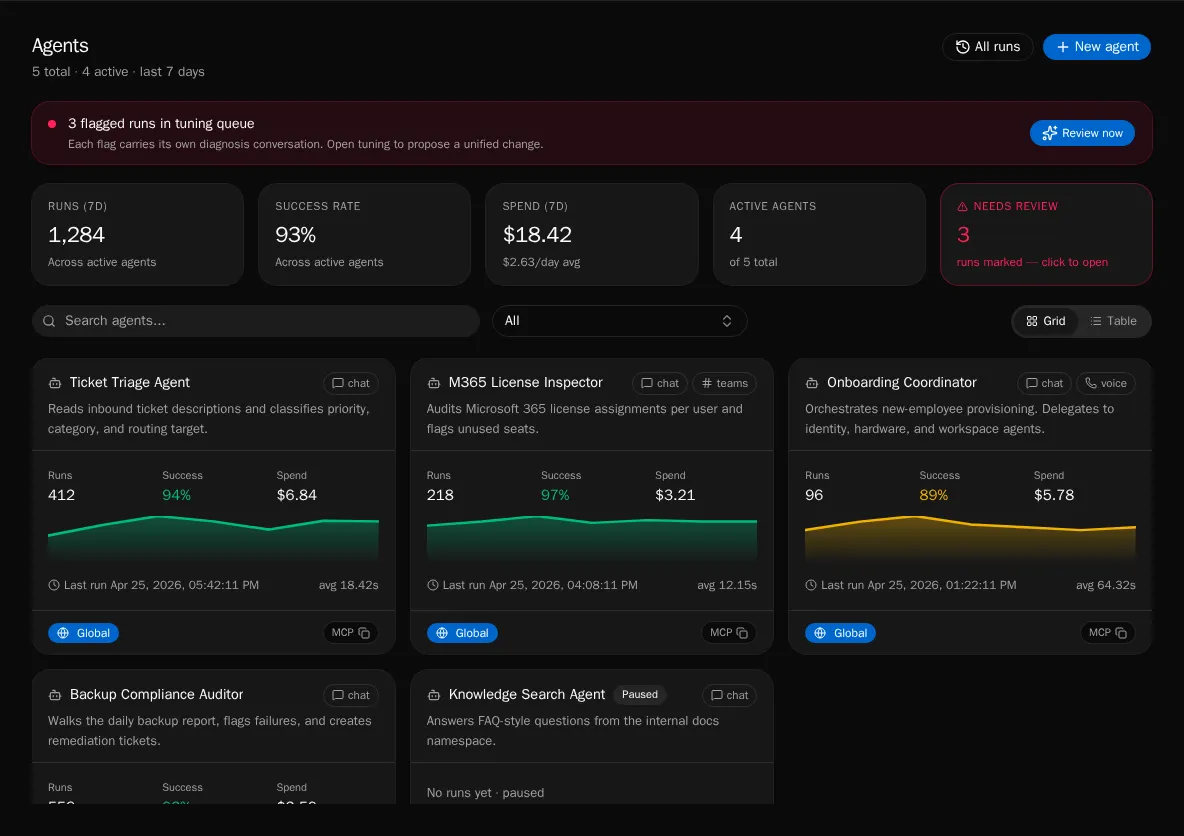Click clock icon by M365 last run
Viewport: 1184px width, 836px height.
[433, 585]
